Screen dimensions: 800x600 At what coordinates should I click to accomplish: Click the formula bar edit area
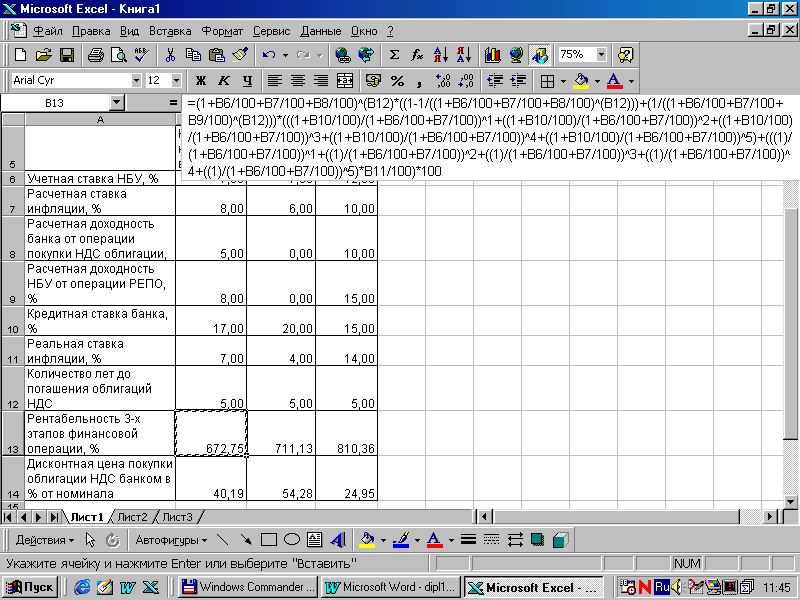pos(490,137)
